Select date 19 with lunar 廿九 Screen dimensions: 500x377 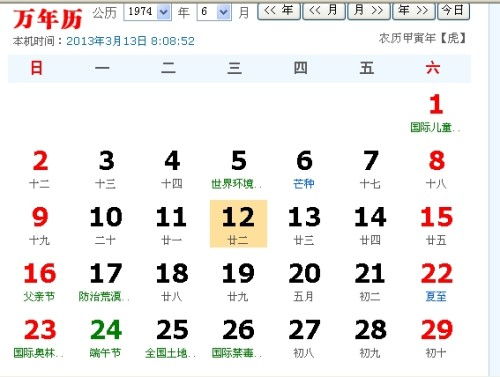coord(238,282)
